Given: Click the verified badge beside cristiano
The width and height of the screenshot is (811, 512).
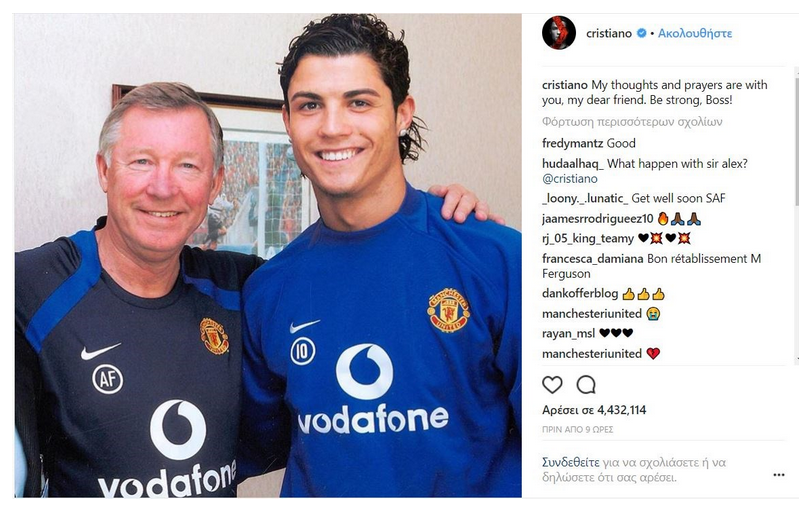Looking at the screenshot, I should point(641,33).
